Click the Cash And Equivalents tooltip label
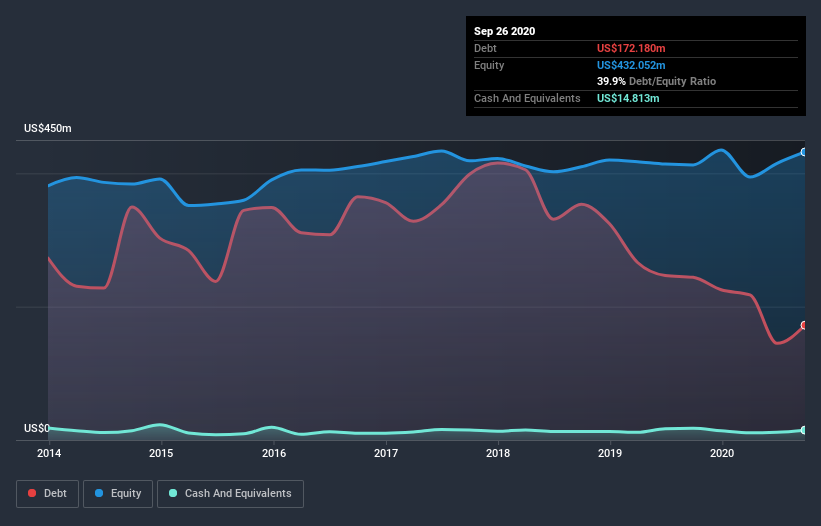This screenshot has height=526, width=821. (527, 98)
